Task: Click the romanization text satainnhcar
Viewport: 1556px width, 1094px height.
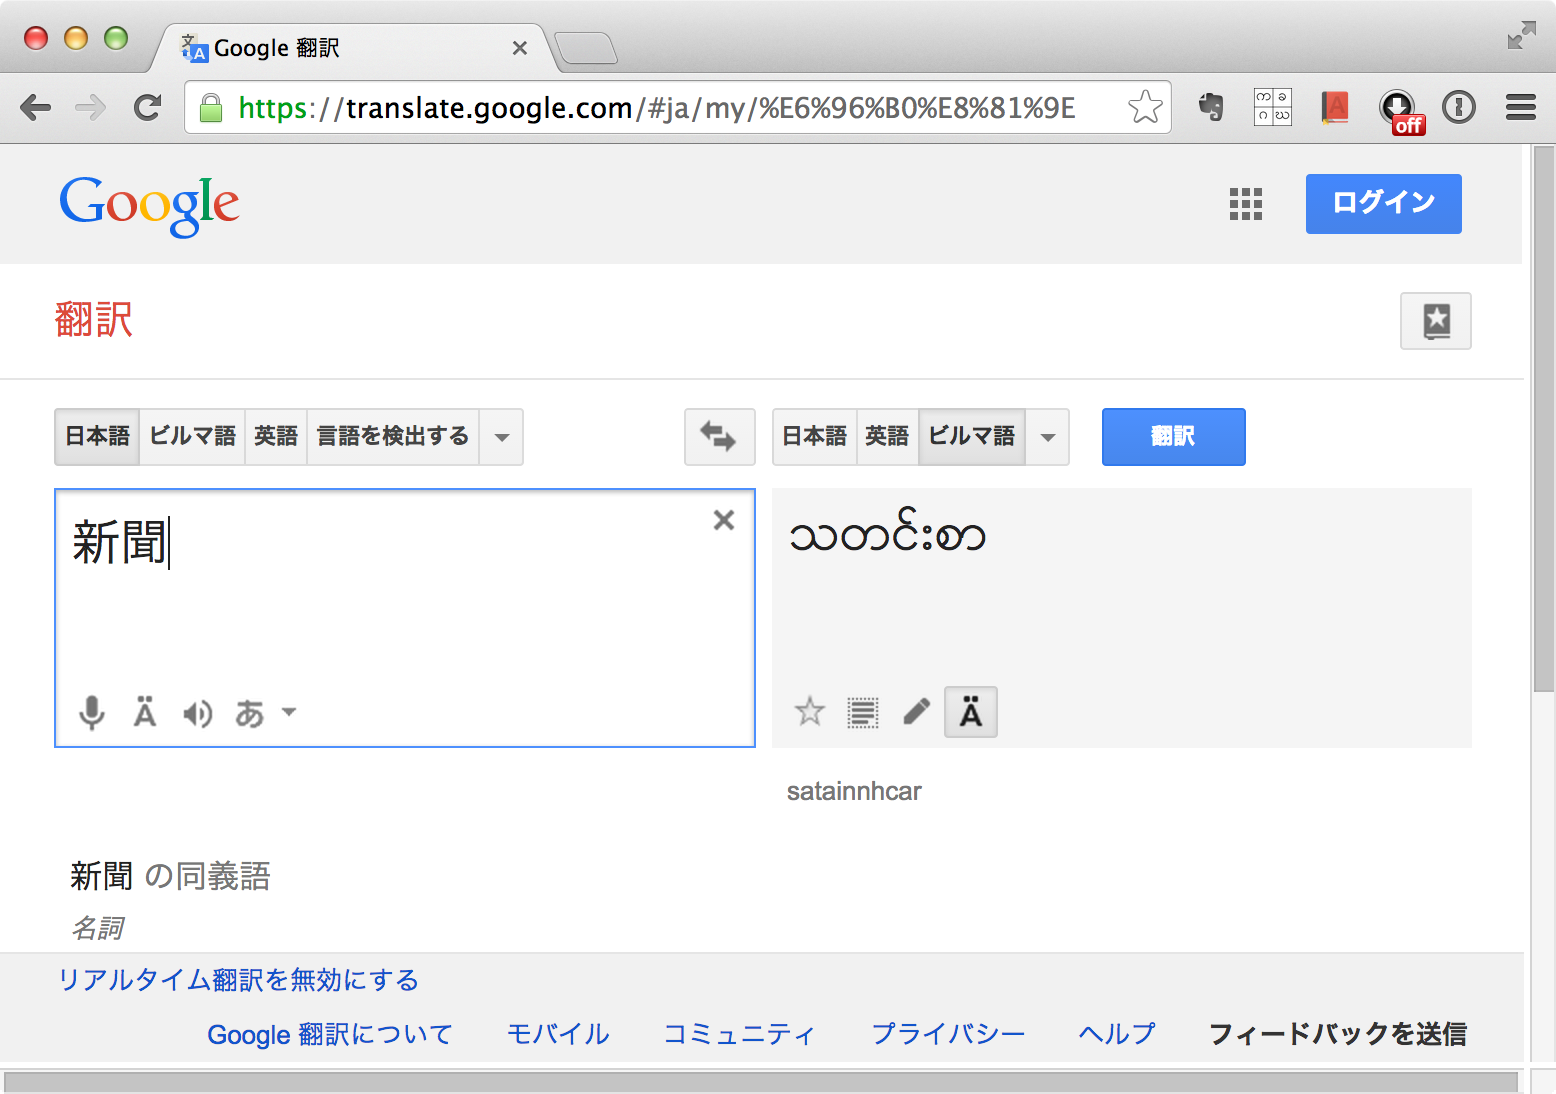Action: point(854,791)
